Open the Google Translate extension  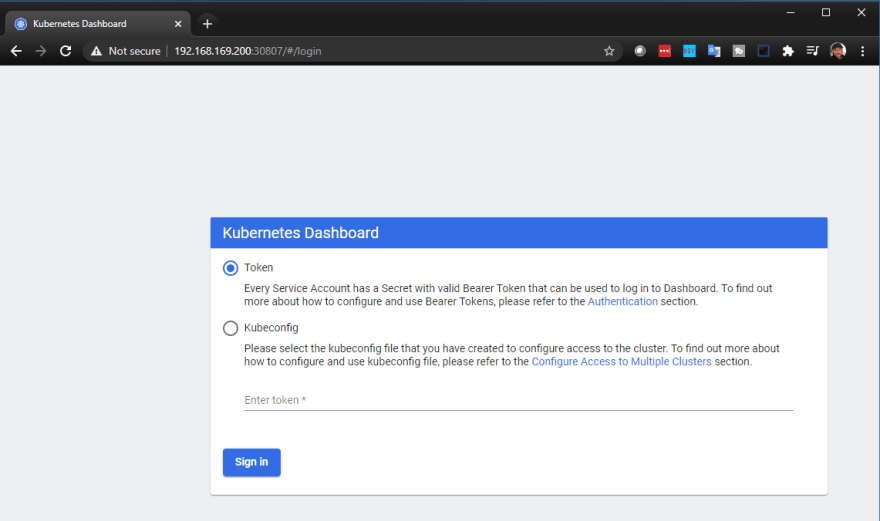click(x=714, y=51)
